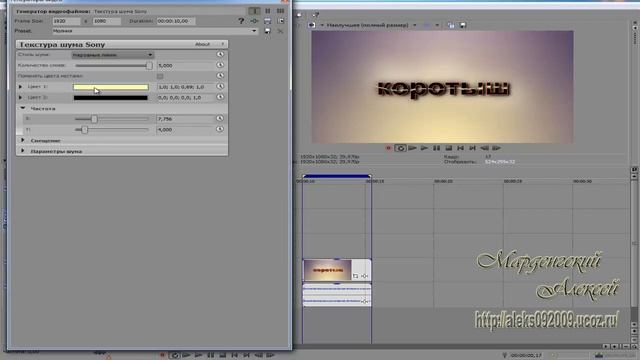Toggle animate clock for layer count row

click(x=220, y=65)
